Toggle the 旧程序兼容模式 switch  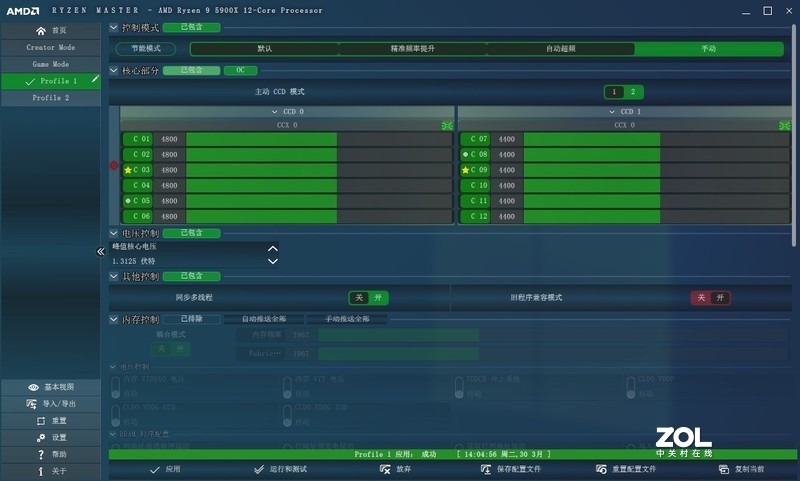(710, 297)
